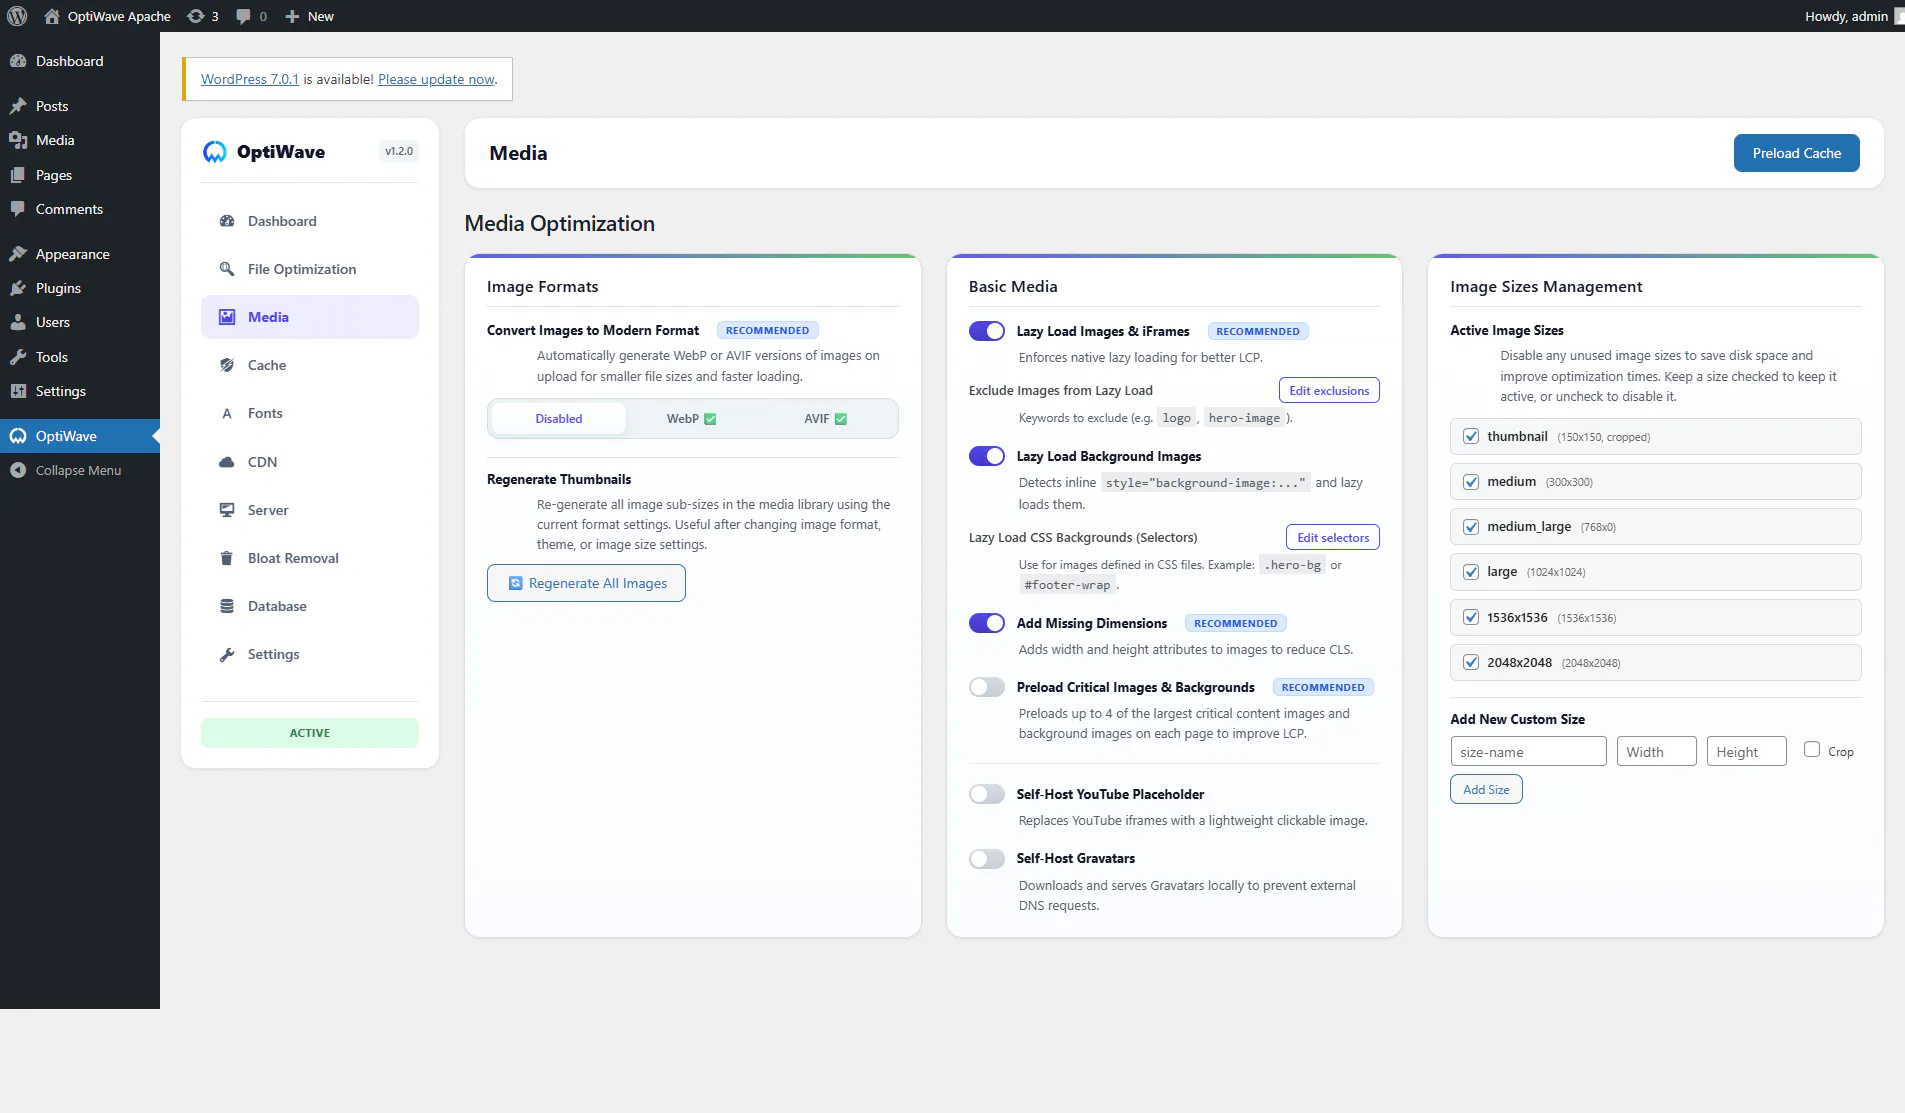Click the Edit exclusions button
The height and width of the screenshot is (1113, 1905).
(1329, 391)
